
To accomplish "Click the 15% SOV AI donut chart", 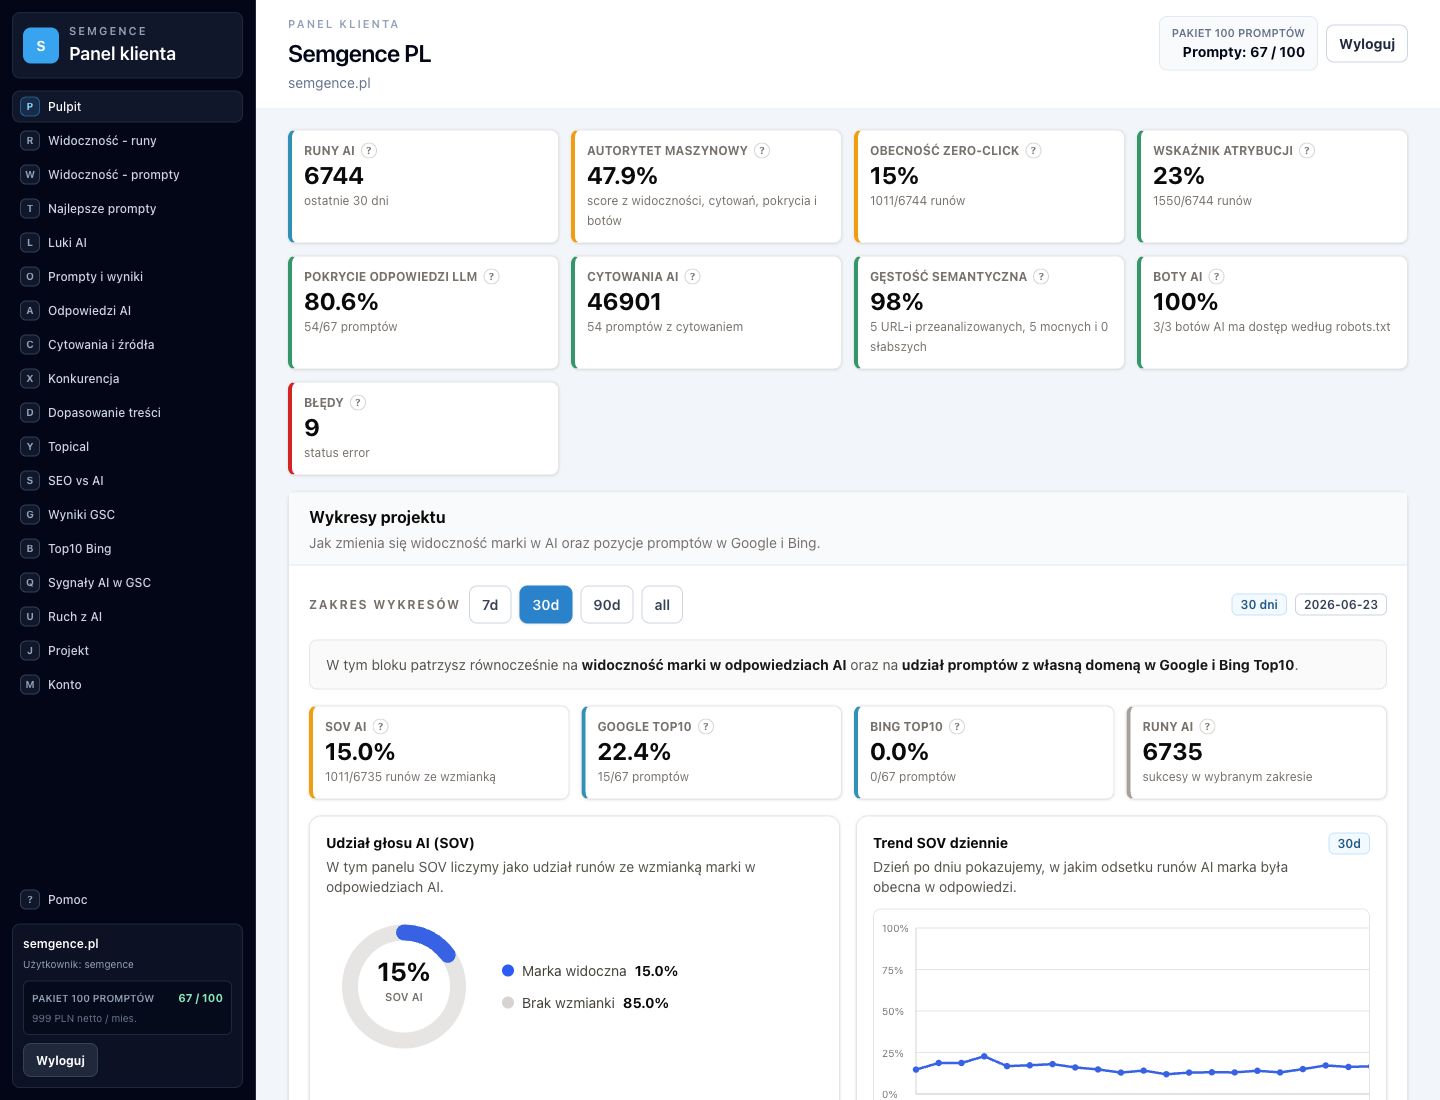I will [404, 986].
